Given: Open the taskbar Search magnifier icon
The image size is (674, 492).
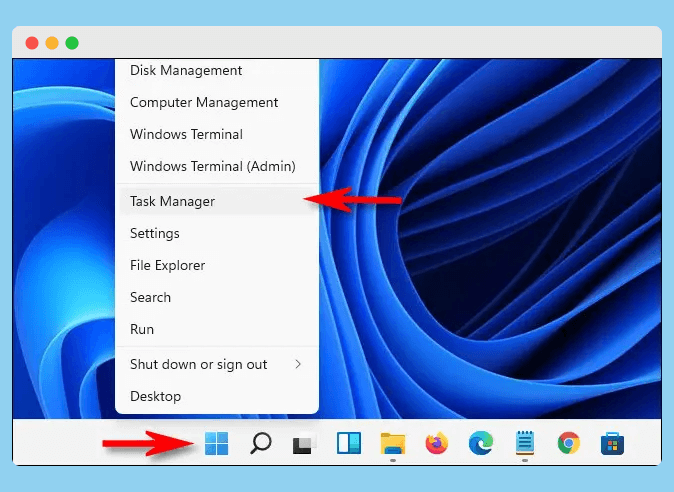Looking at the screenshot, I should tap(260, 443).
